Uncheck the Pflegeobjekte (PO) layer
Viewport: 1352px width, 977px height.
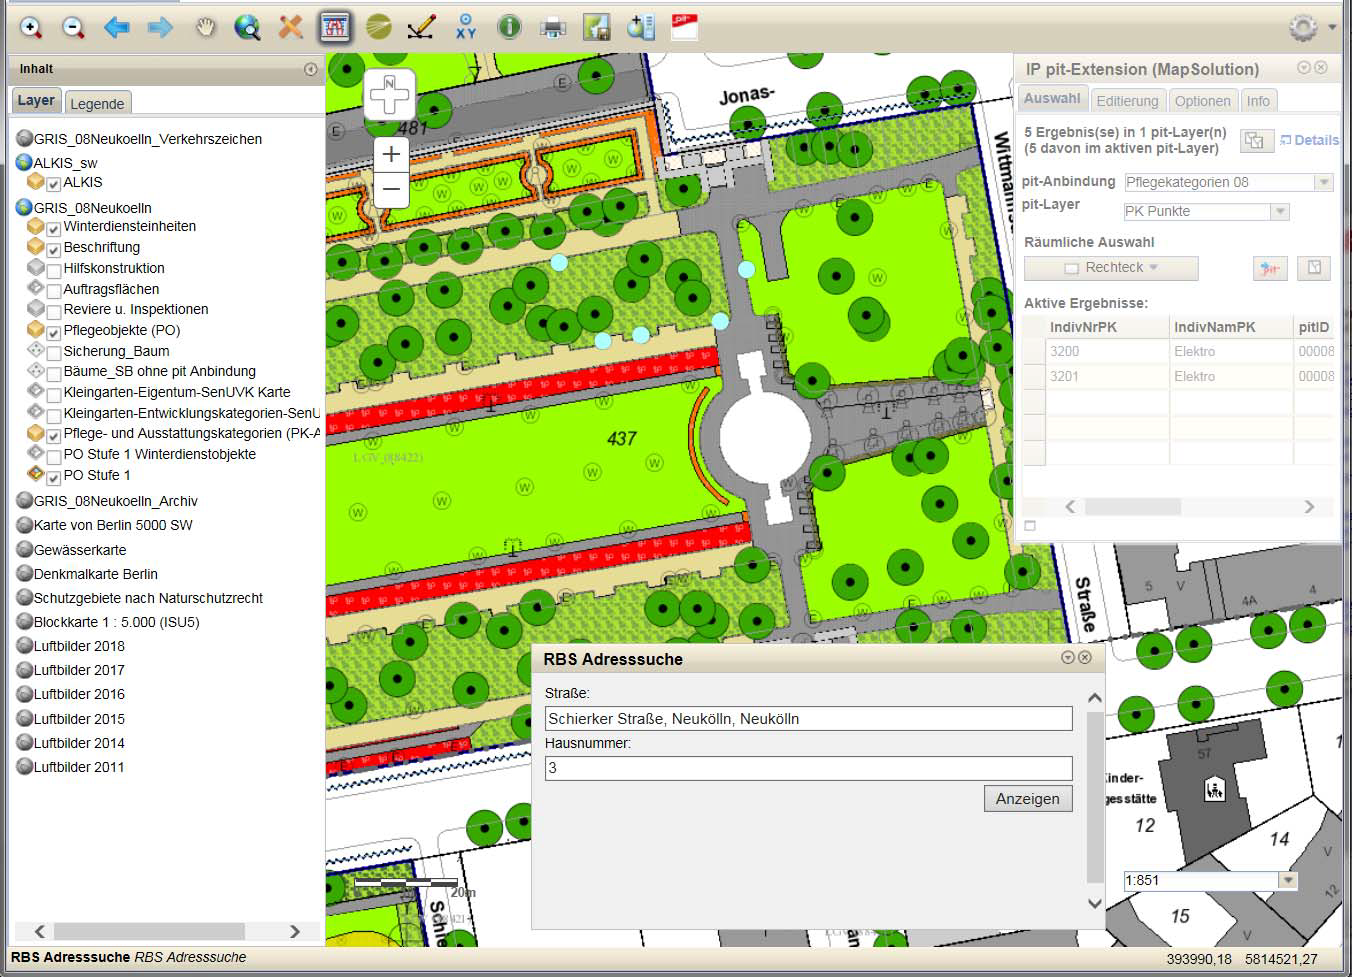coord(54,332)
